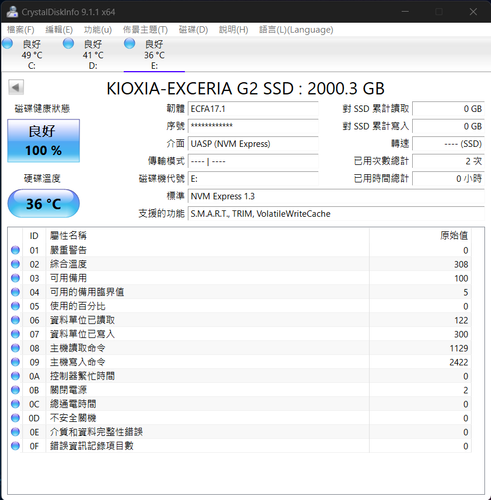The image size is (491, 500).
Task: Open the 磁碟(D) menu
Action: pyautogui.click(x=193, y=30)
